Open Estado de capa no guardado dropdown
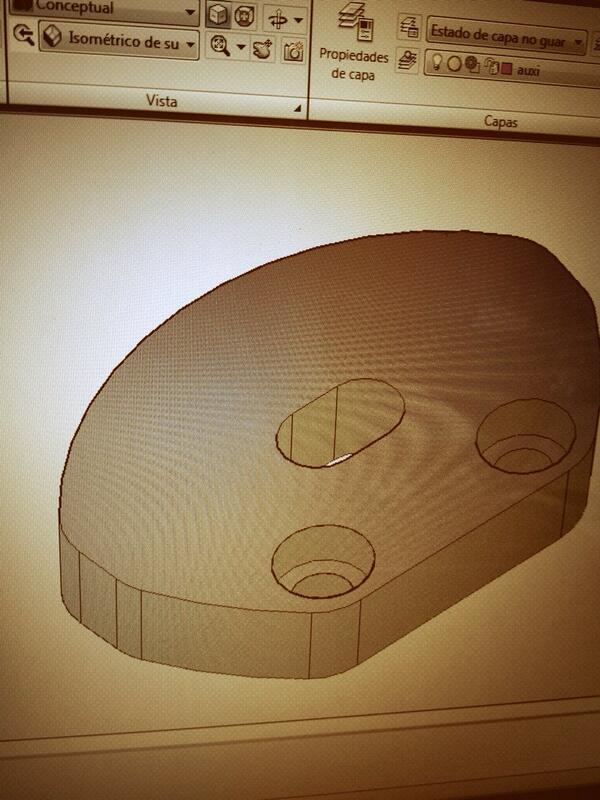Screen dimensions: 600x800 (x=507, y=36)
